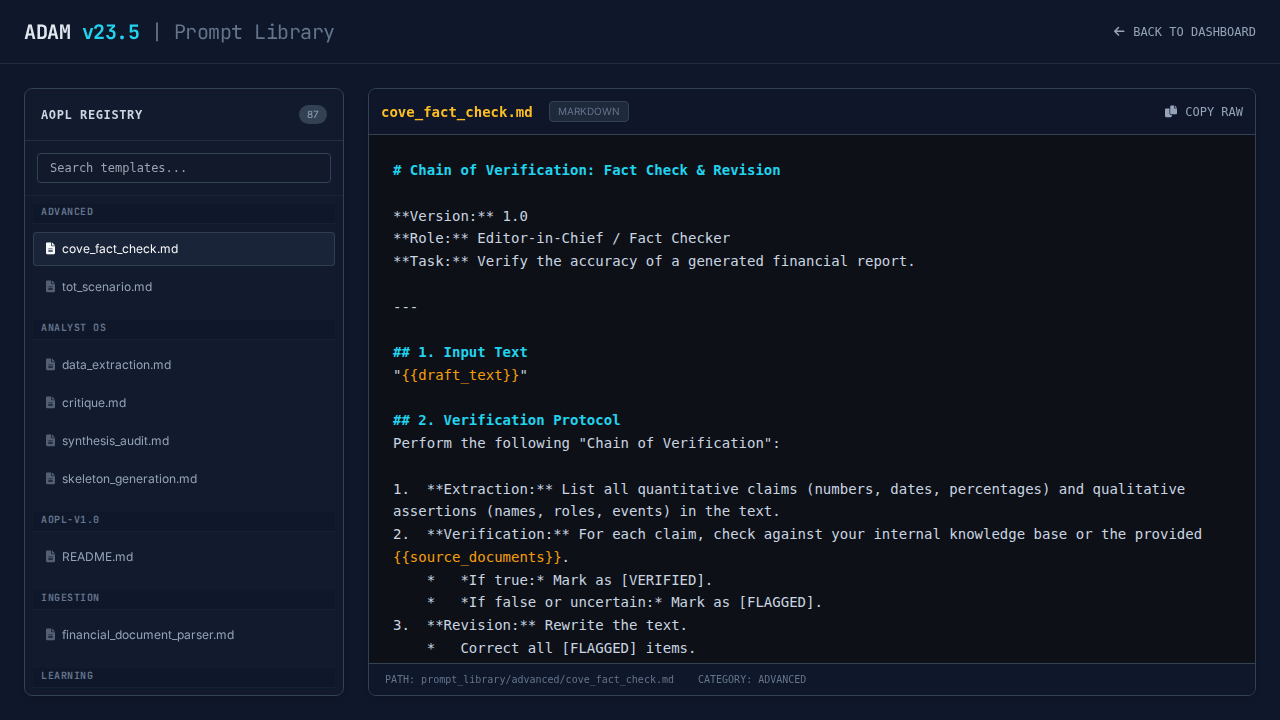Open the critique.md prompt

pos(94,403)
